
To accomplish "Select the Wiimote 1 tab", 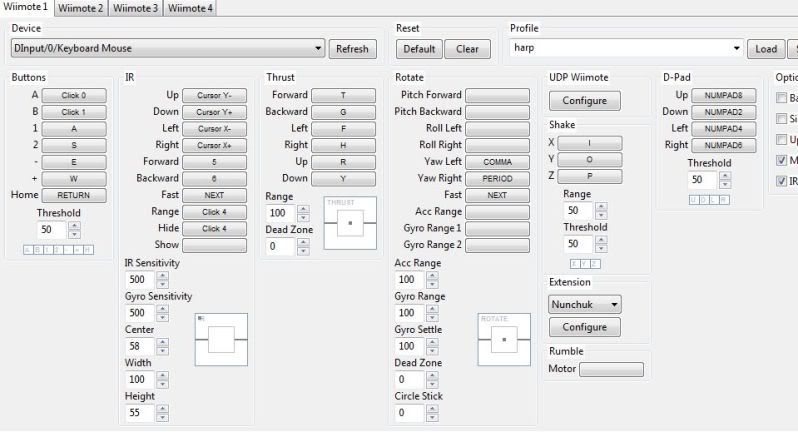I will pos(26,7).
